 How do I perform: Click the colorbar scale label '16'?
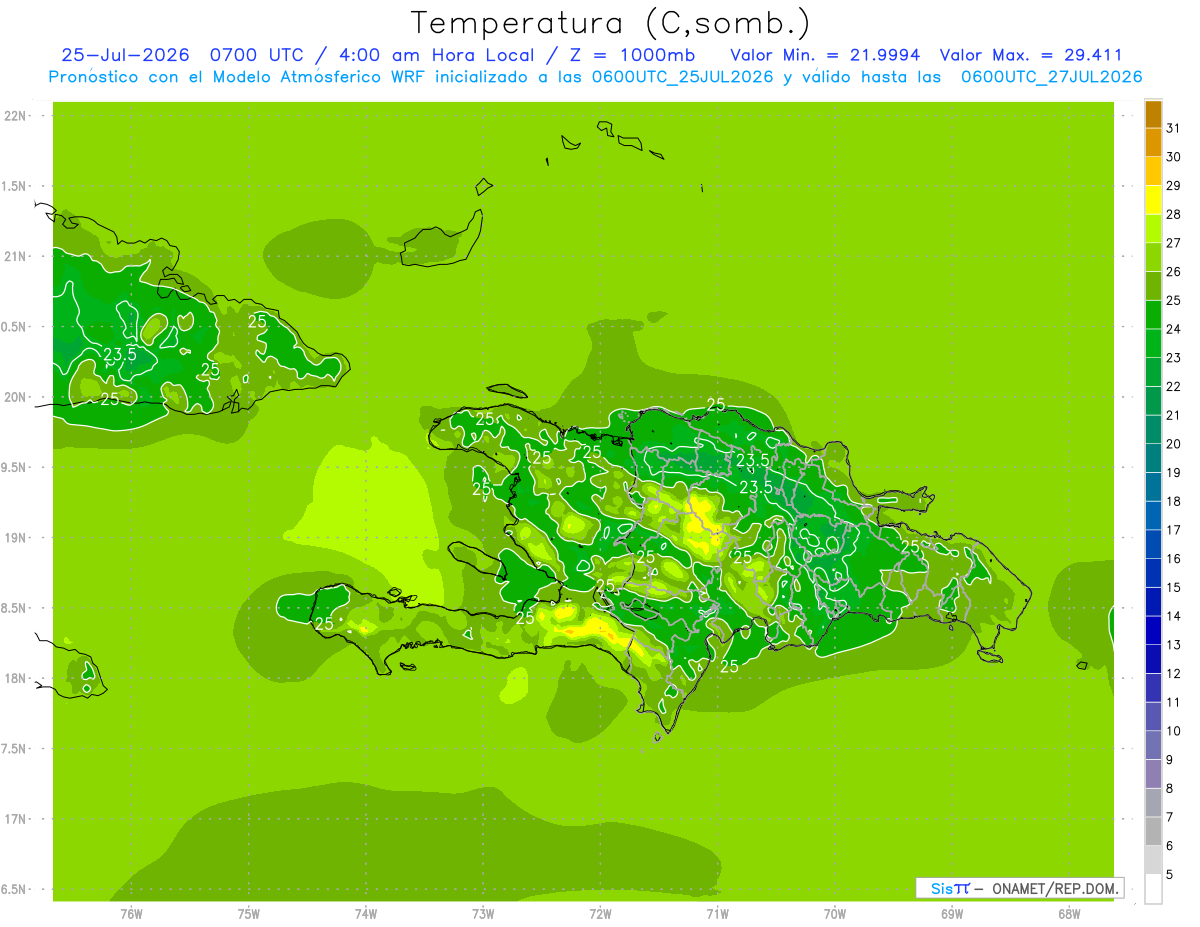1174,559
